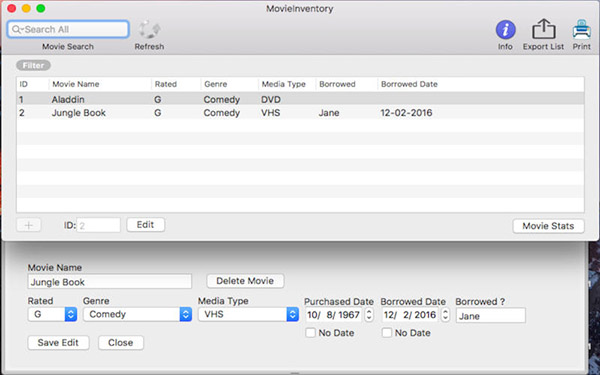Check No Date under Purchased Date
This screenshot has width=600, height=375.
point(310,333)
